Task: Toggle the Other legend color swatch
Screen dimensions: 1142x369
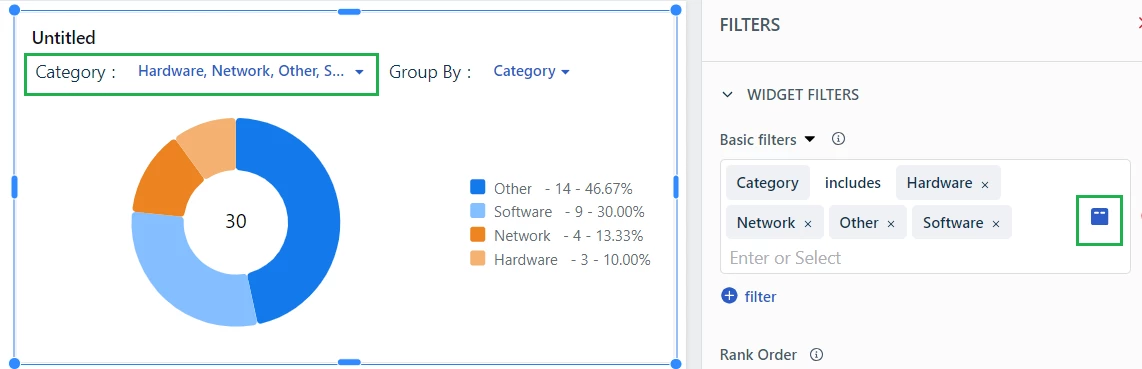Action: [478, 188]
